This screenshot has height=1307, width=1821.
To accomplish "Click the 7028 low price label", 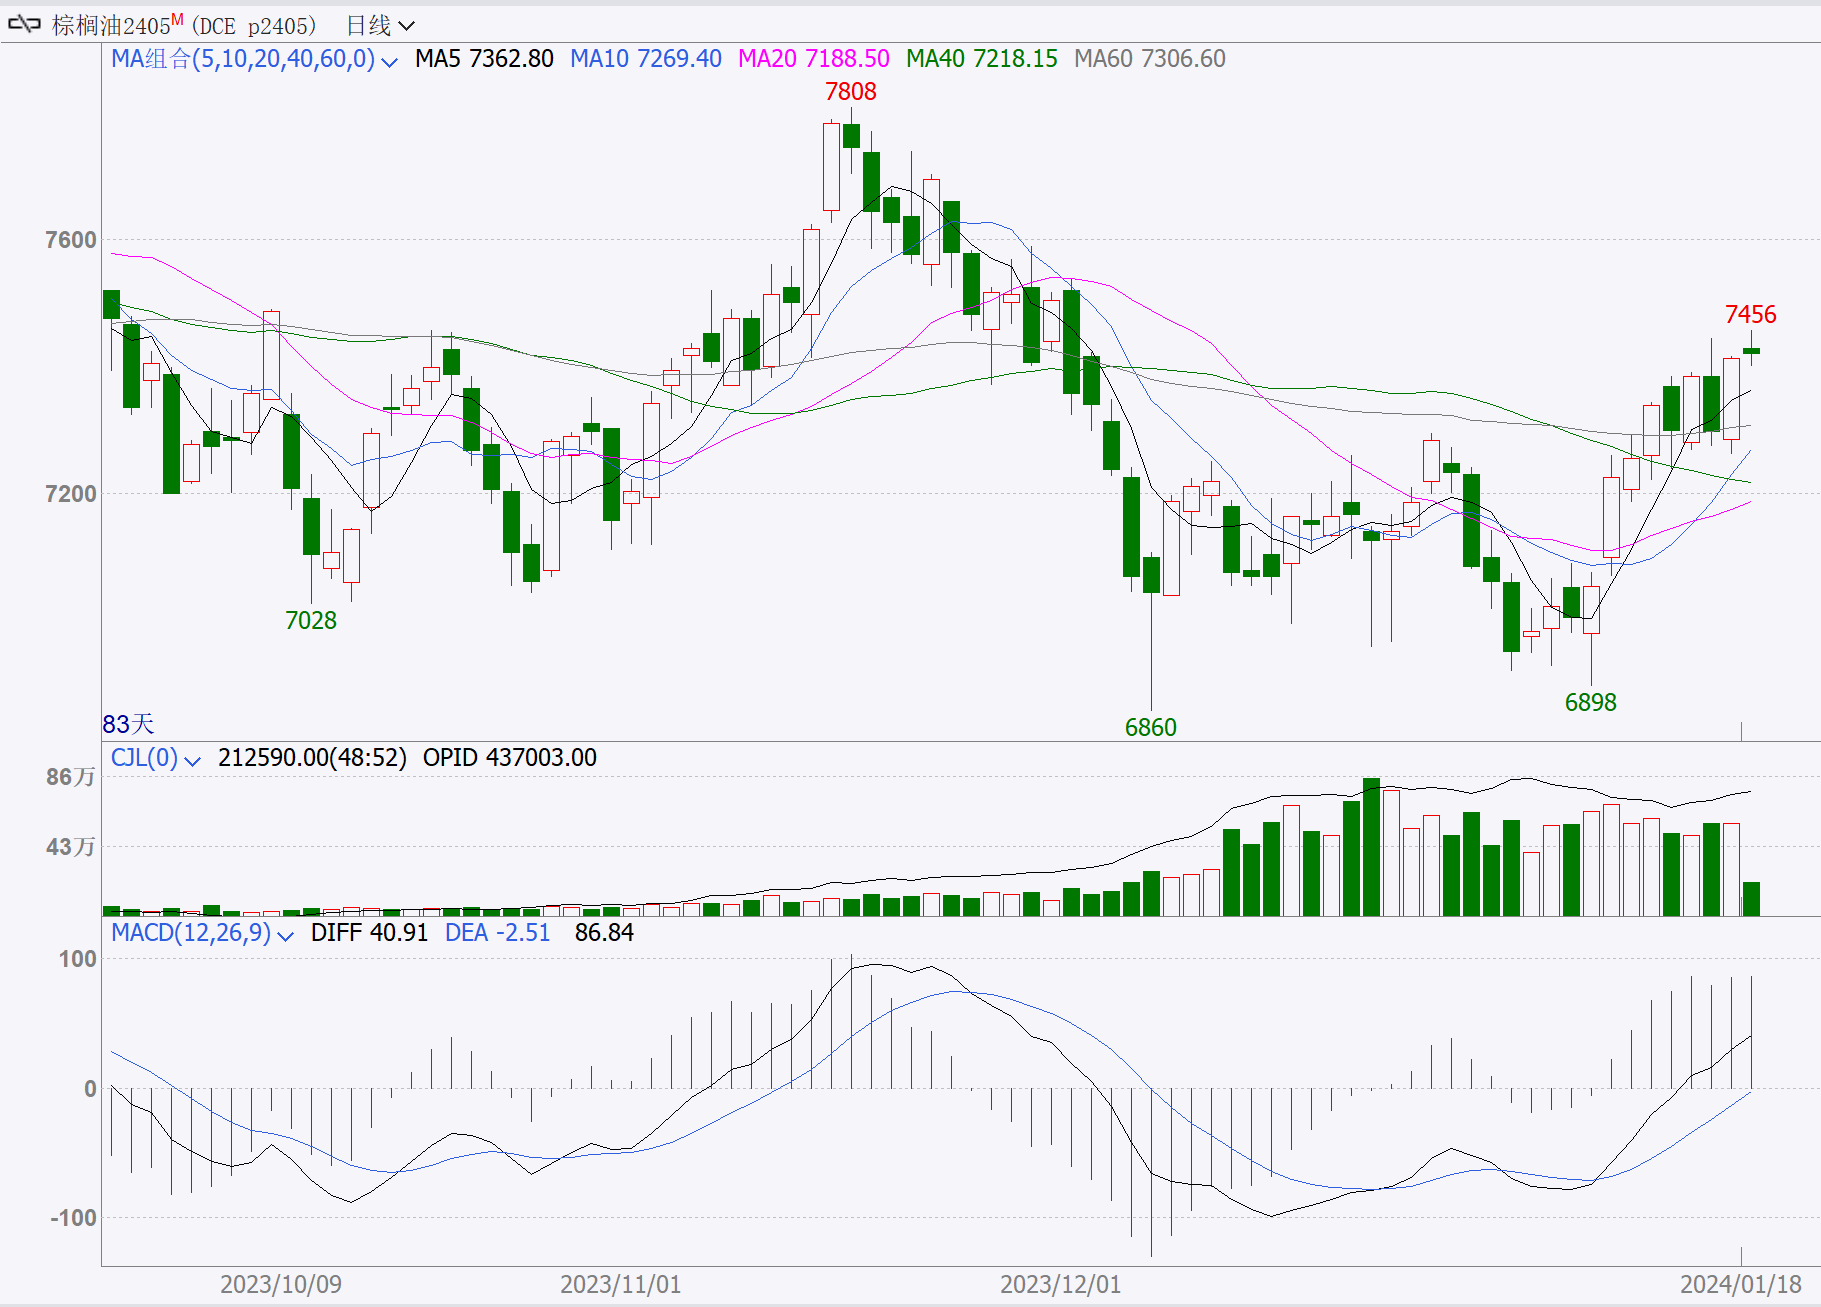I will pyautogui.click(x=311, y=621).
